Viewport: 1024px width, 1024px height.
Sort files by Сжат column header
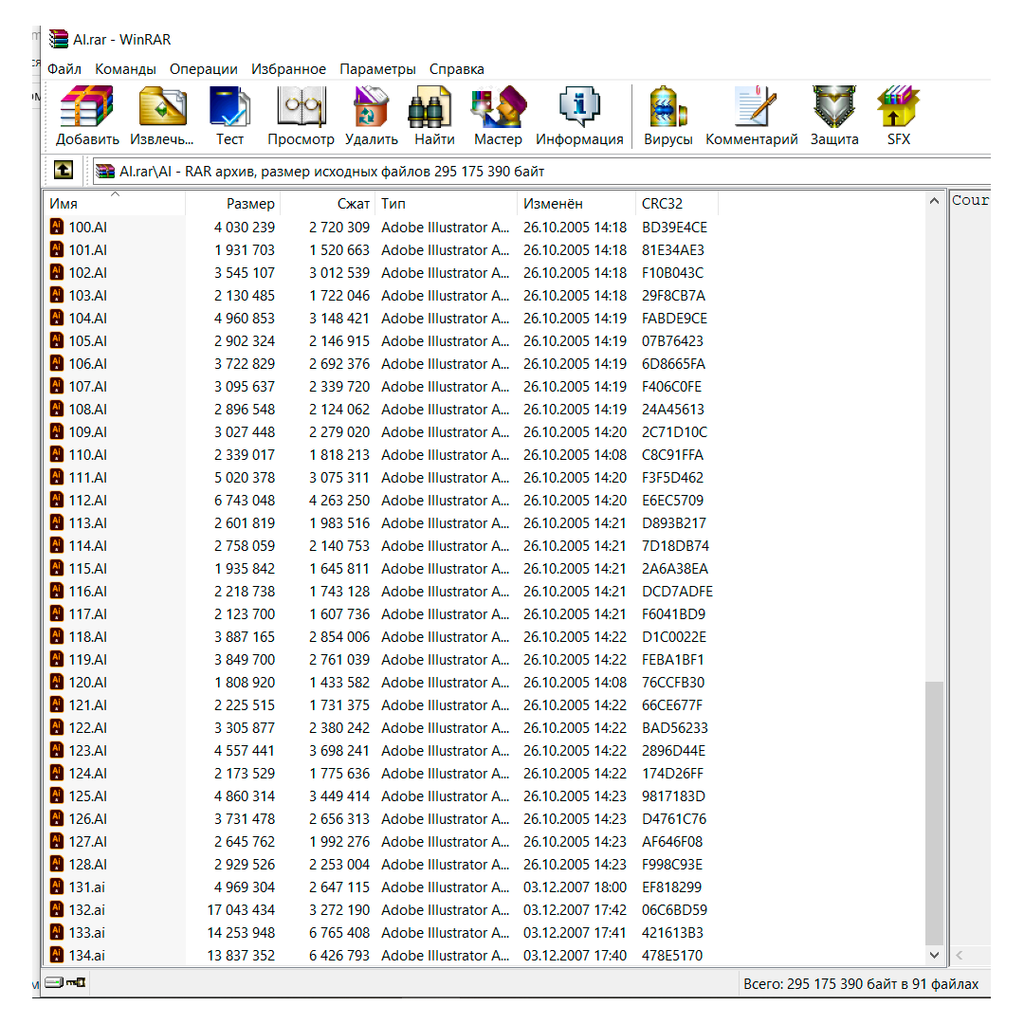click(x=328, y=204)
